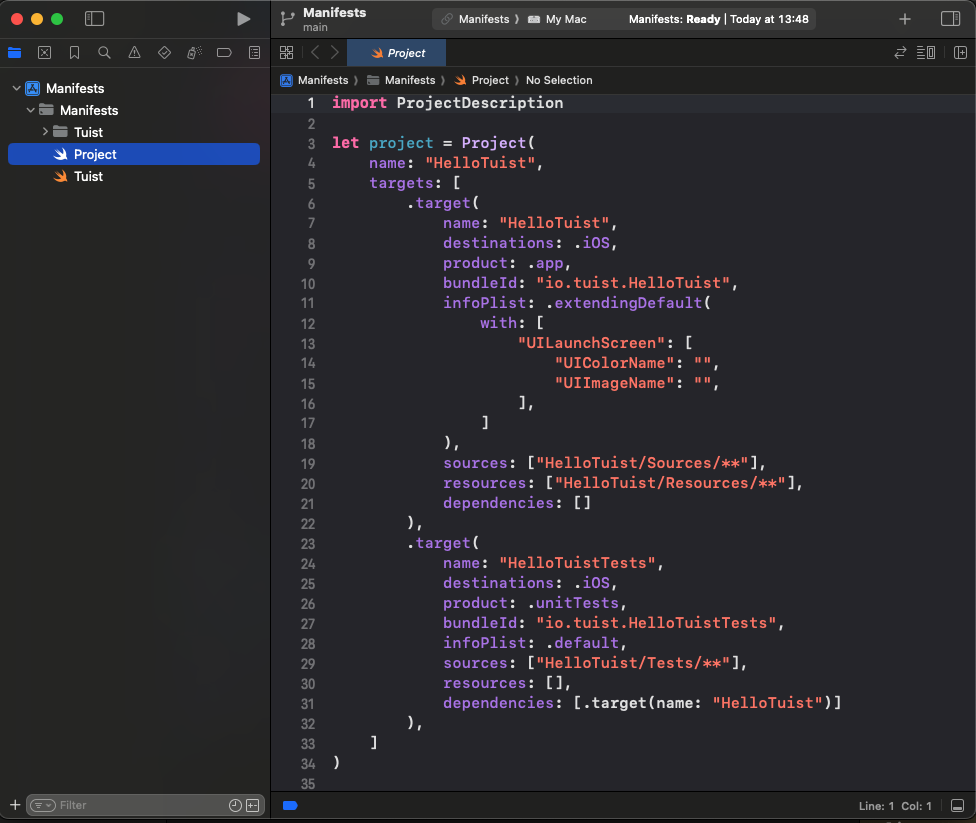Open the Breakpoint navigator

point(224,53)
